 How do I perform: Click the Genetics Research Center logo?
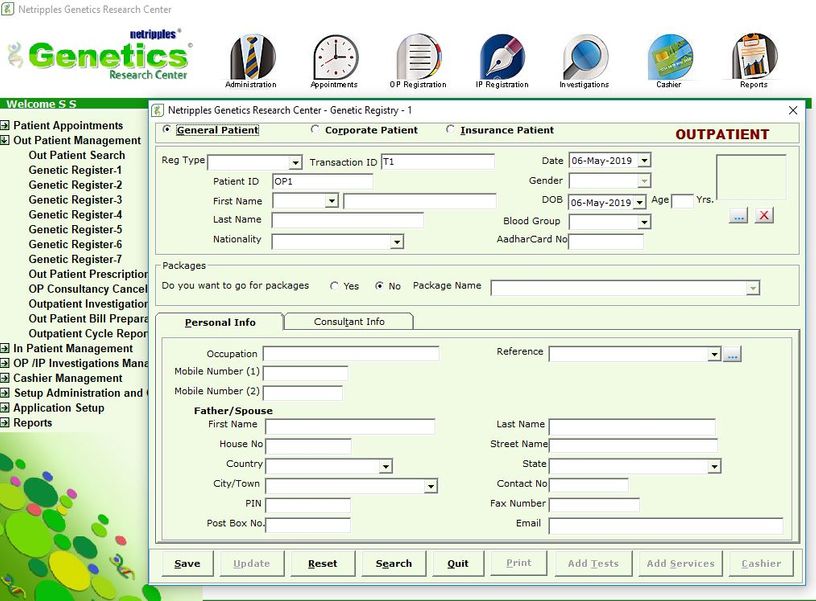pos(100,56)
